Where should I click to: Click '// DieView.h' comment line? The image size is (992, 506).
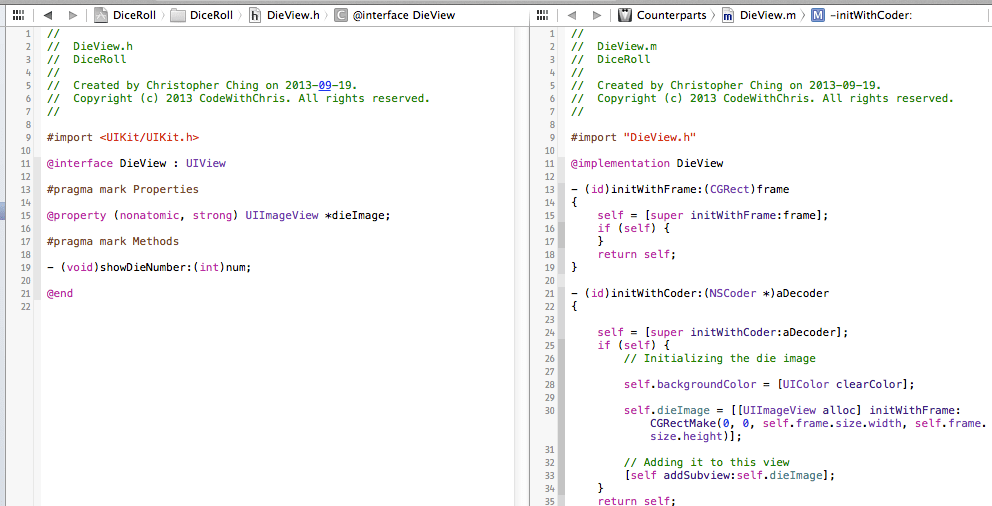pyautogui.click(x=90, y=46)
